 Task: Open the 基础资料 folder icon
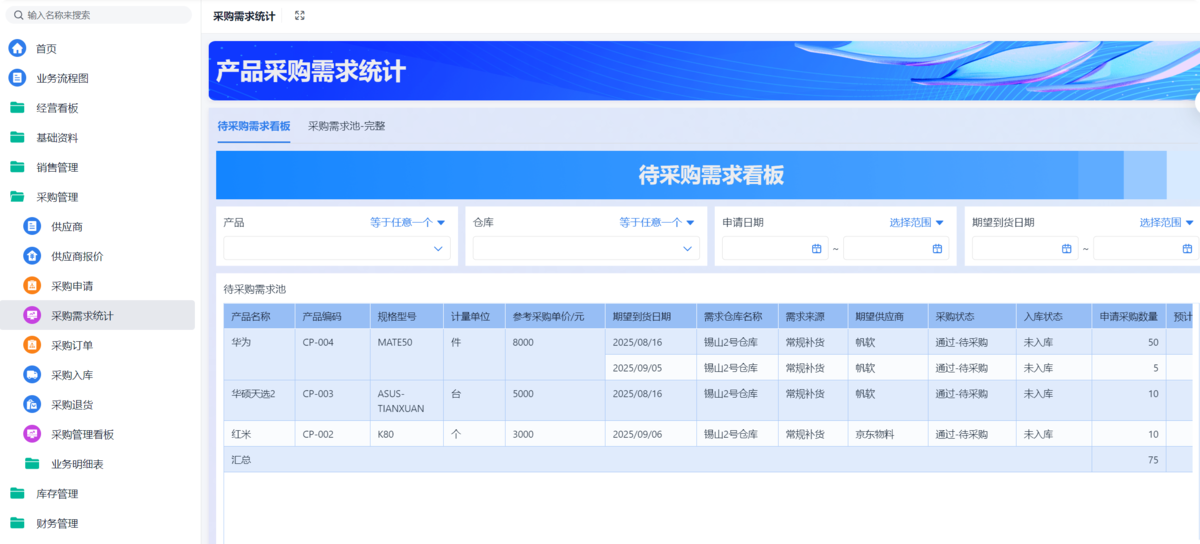[x=17, y=137]
